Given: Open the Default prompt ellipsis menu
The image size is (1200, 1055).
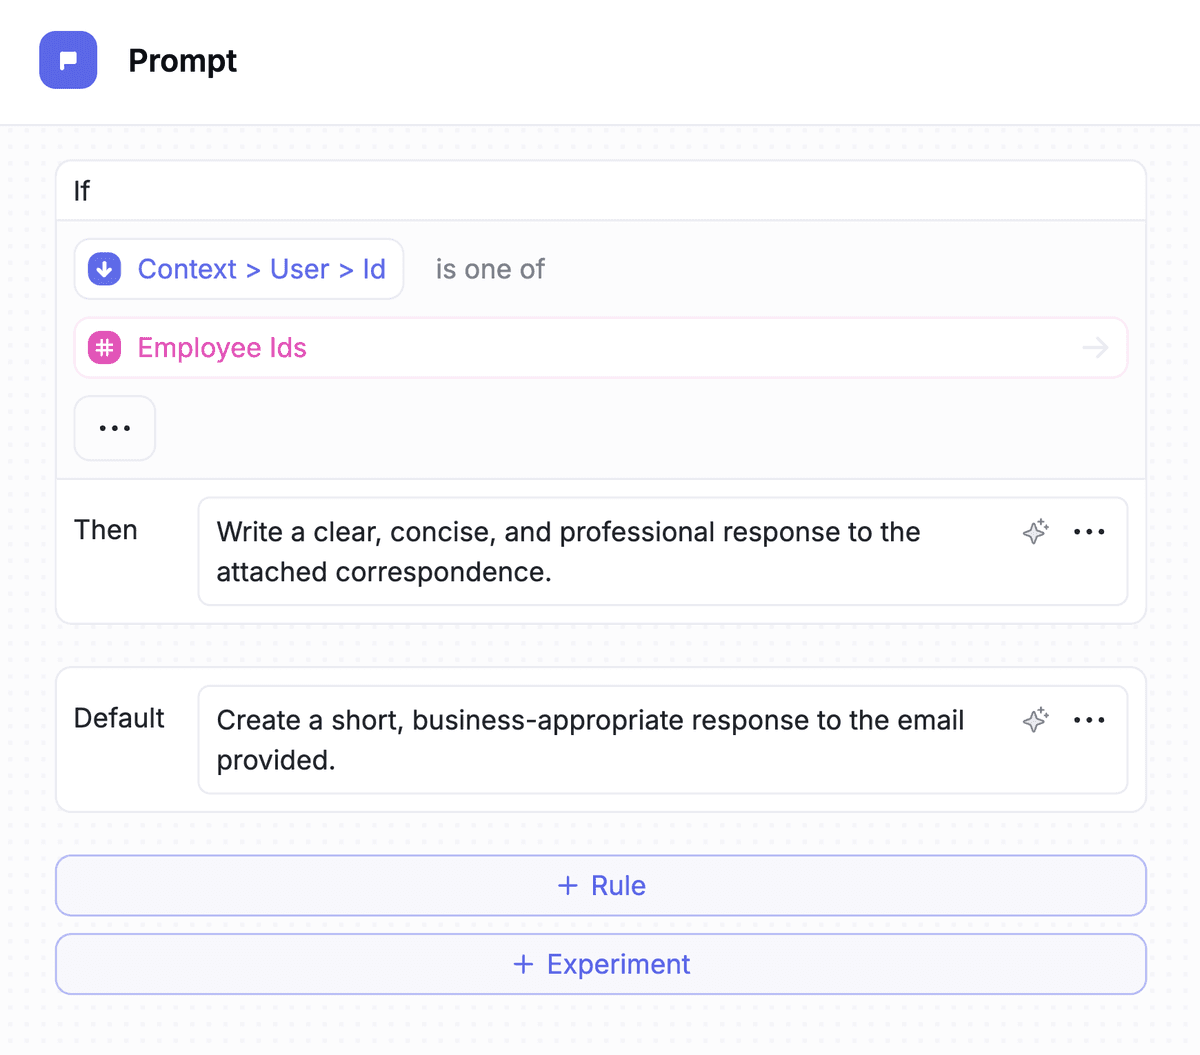Looking at the screenshot, I should point(1089,719).
